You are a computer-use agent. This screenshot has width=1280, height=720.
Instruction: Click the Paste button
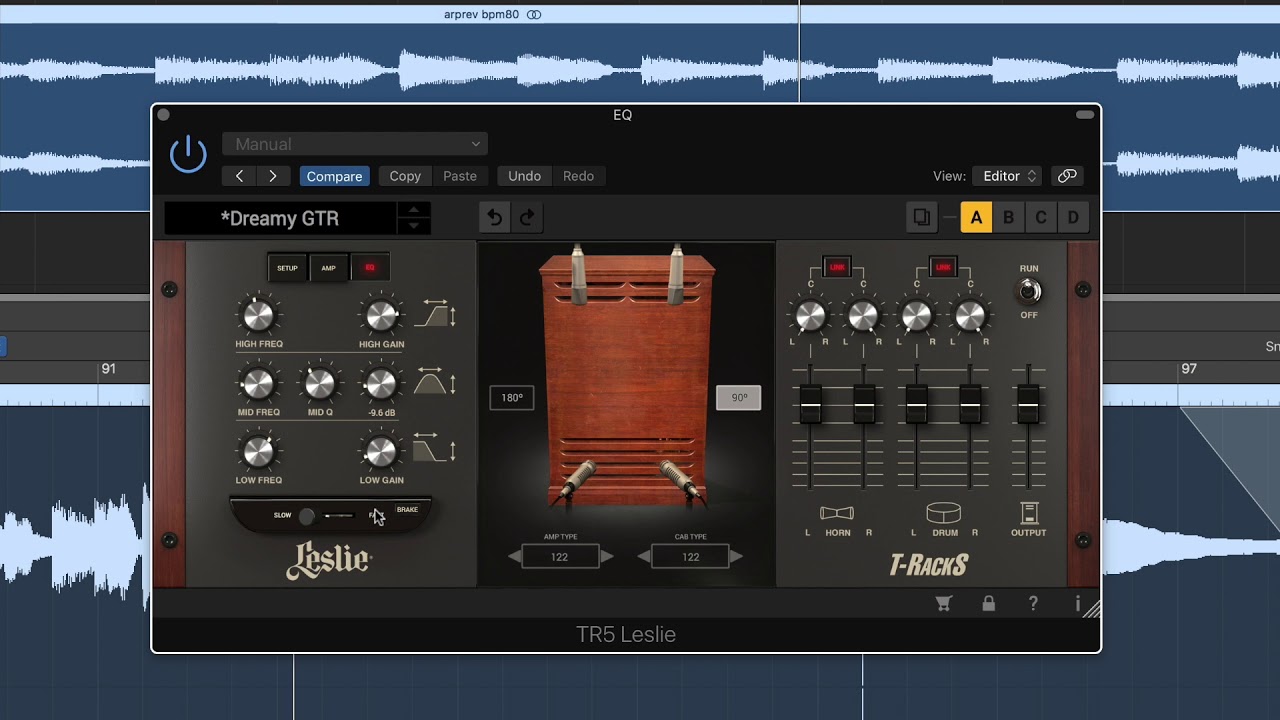460,176
